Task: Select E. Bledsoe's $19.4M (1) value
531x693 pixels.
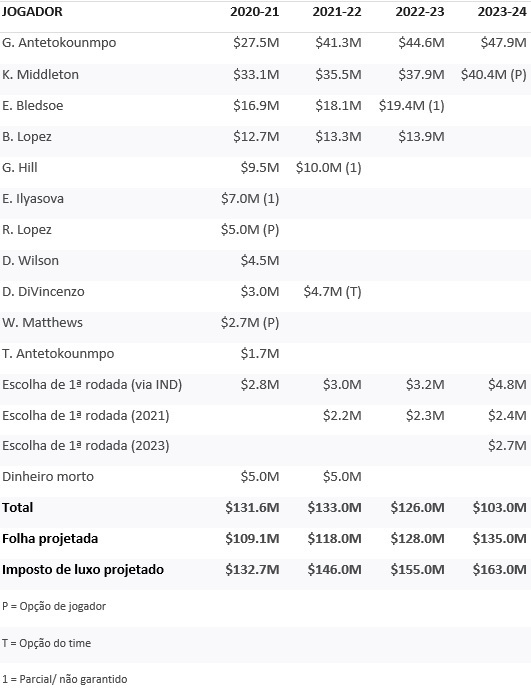Action: (411, 106)
